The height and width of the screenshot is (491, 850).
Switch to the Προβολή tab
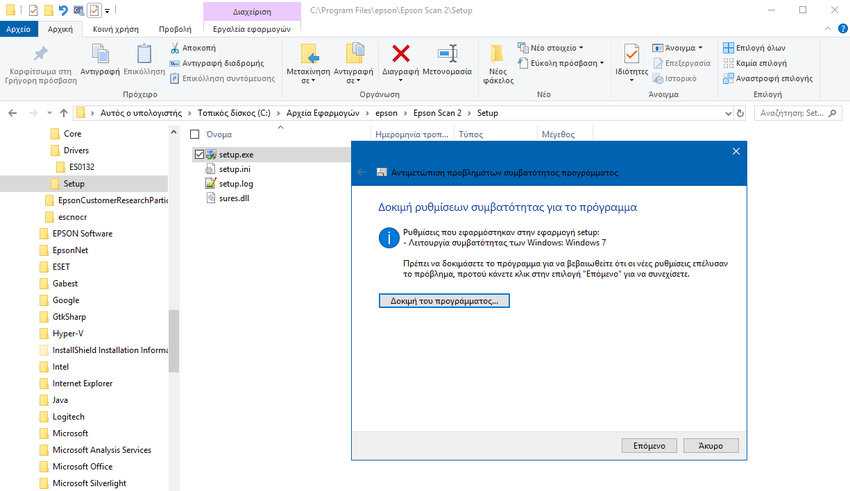coord(175,29)
